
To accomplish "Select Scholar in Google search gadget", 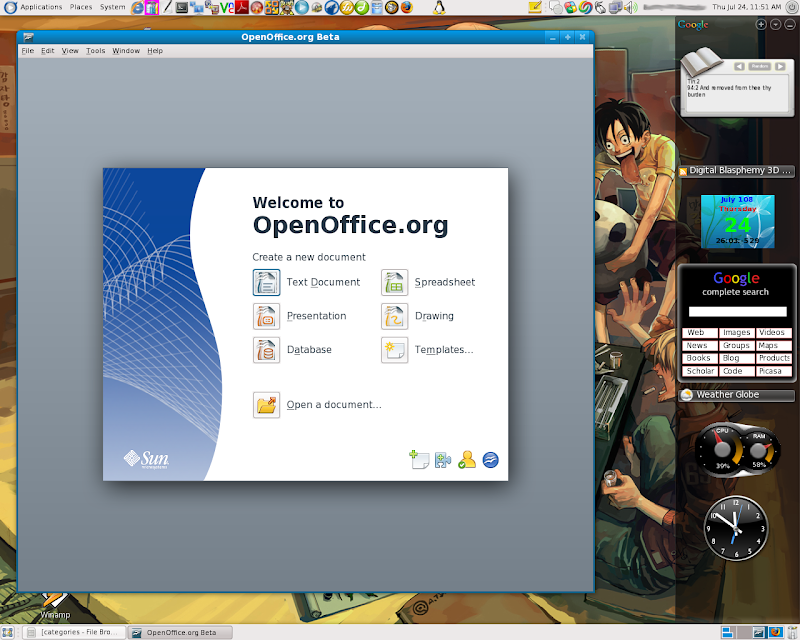I will (699, 371).
